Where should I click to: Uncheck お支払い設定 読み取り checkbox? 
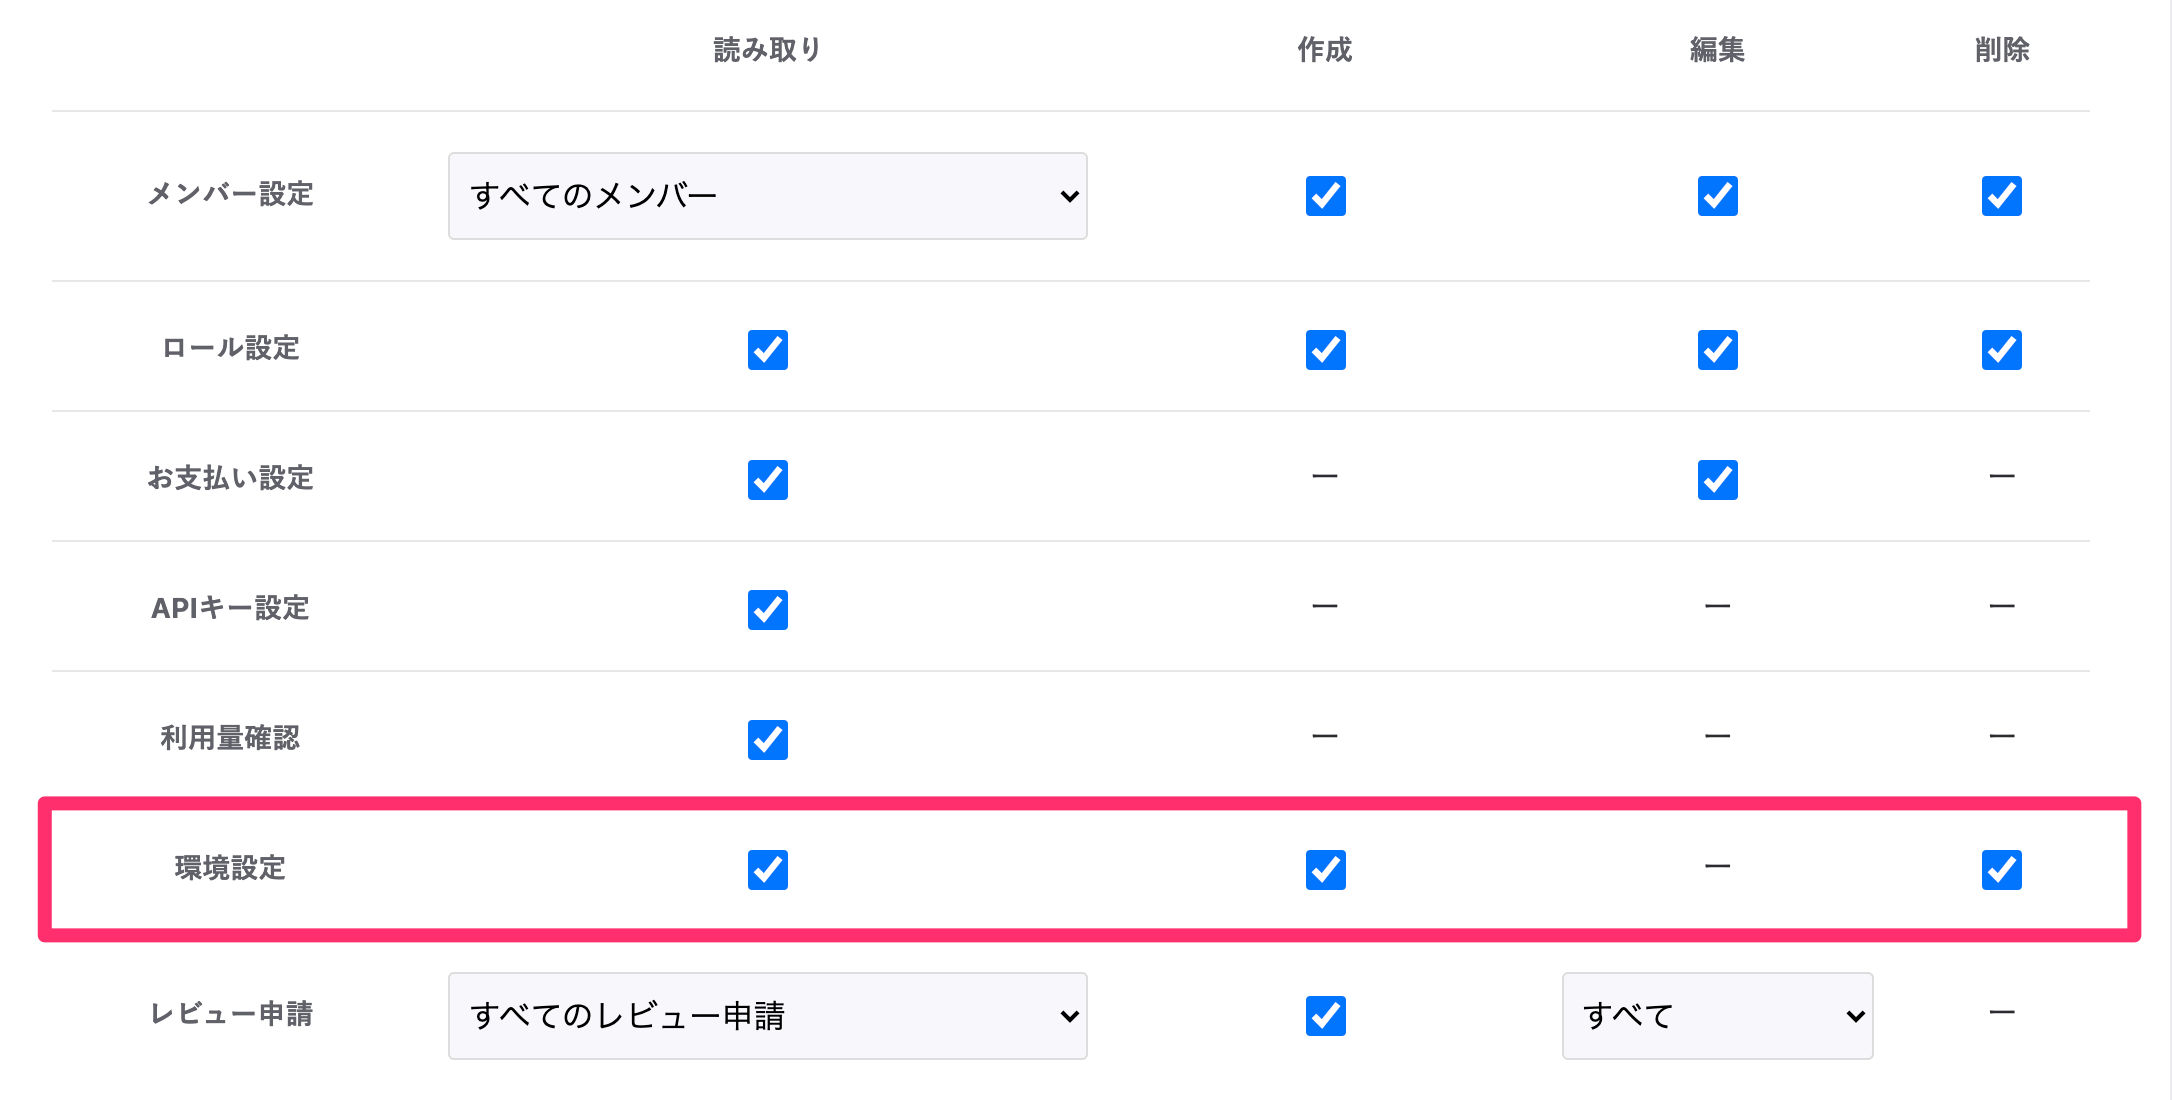tap(767, 480)
